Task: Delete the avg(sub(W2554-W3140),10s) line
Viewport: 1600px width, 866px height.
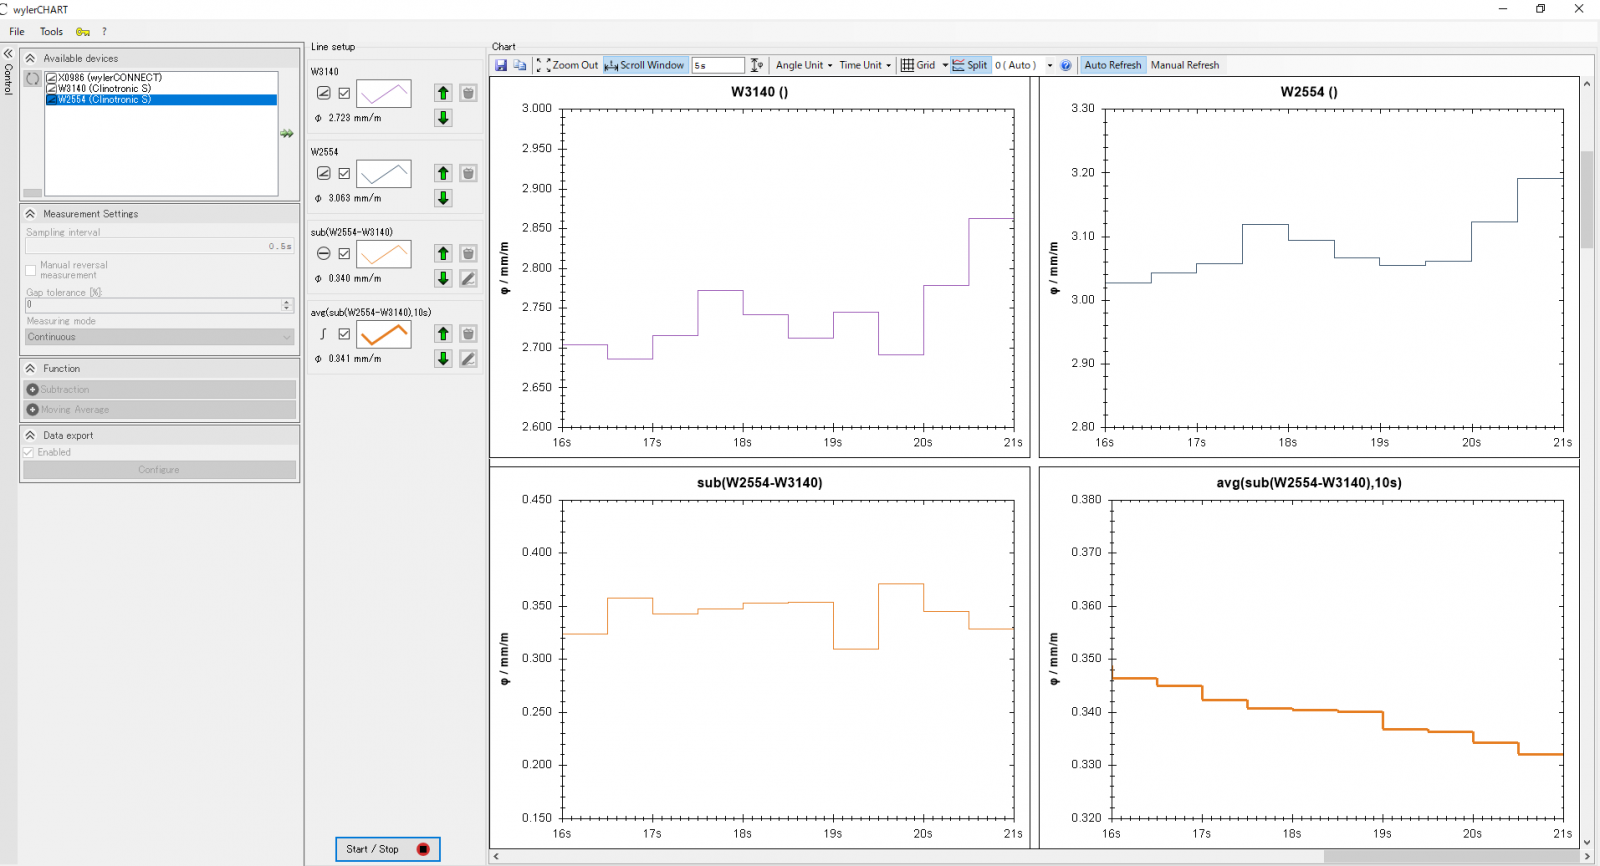Action: pos(468,334)
